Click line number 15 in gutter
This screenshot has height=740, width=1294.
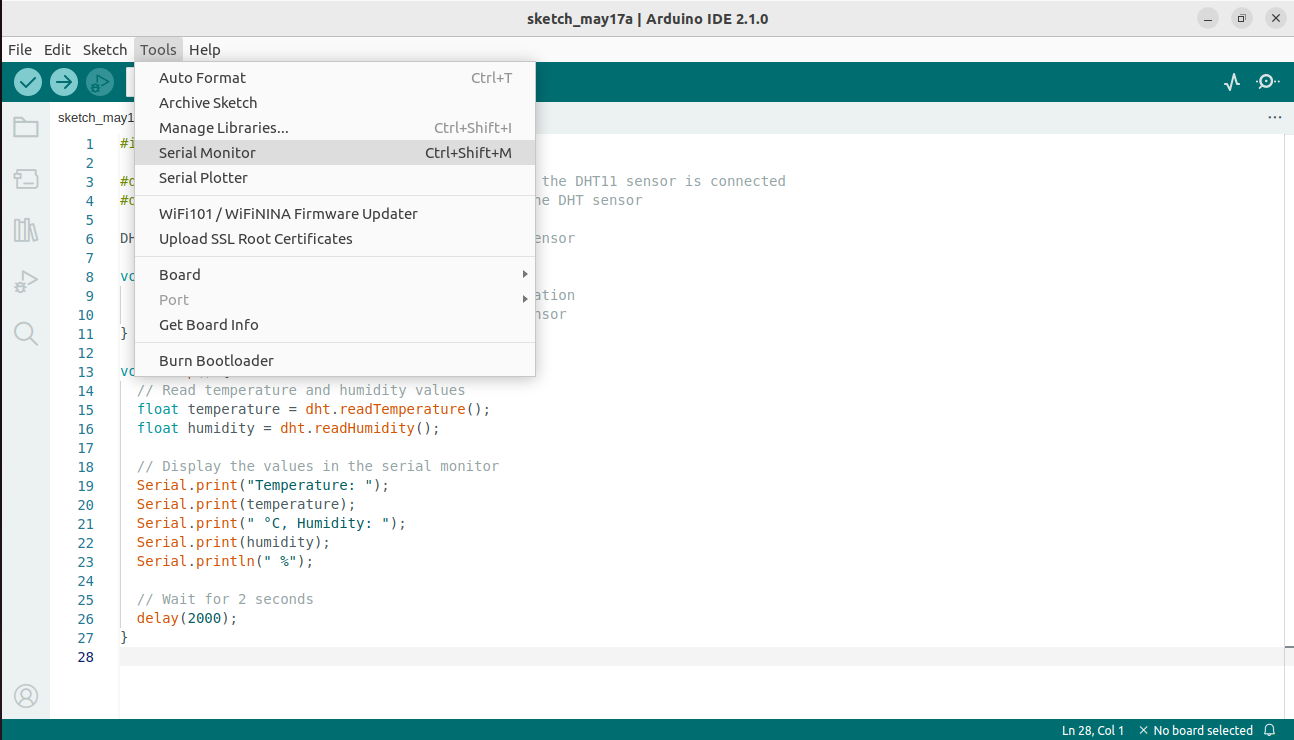point(85,410)
